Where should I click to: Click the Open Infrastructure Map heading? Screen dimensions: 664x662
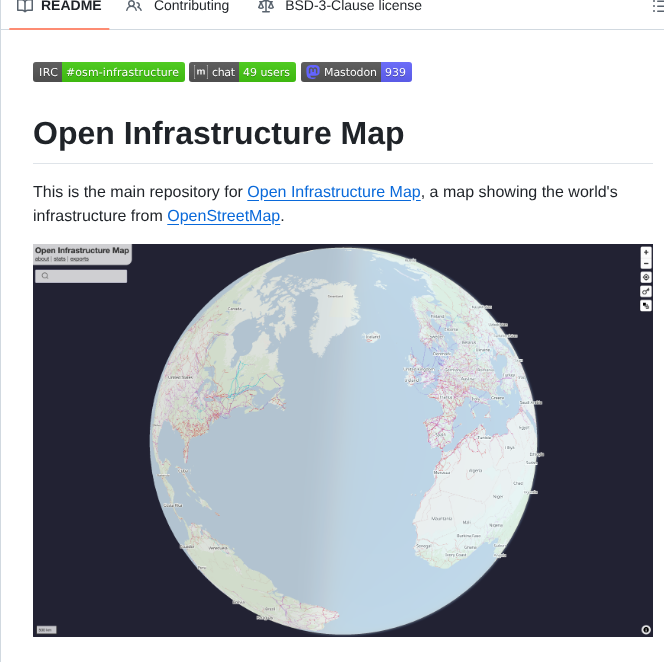coord(219,133)
